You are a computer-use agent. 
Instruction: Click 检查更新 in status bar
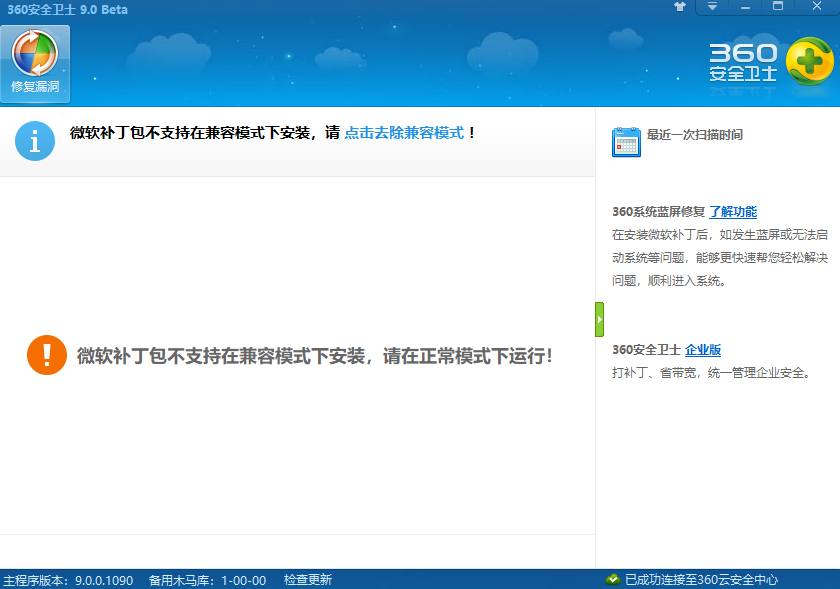pos(308,580)
